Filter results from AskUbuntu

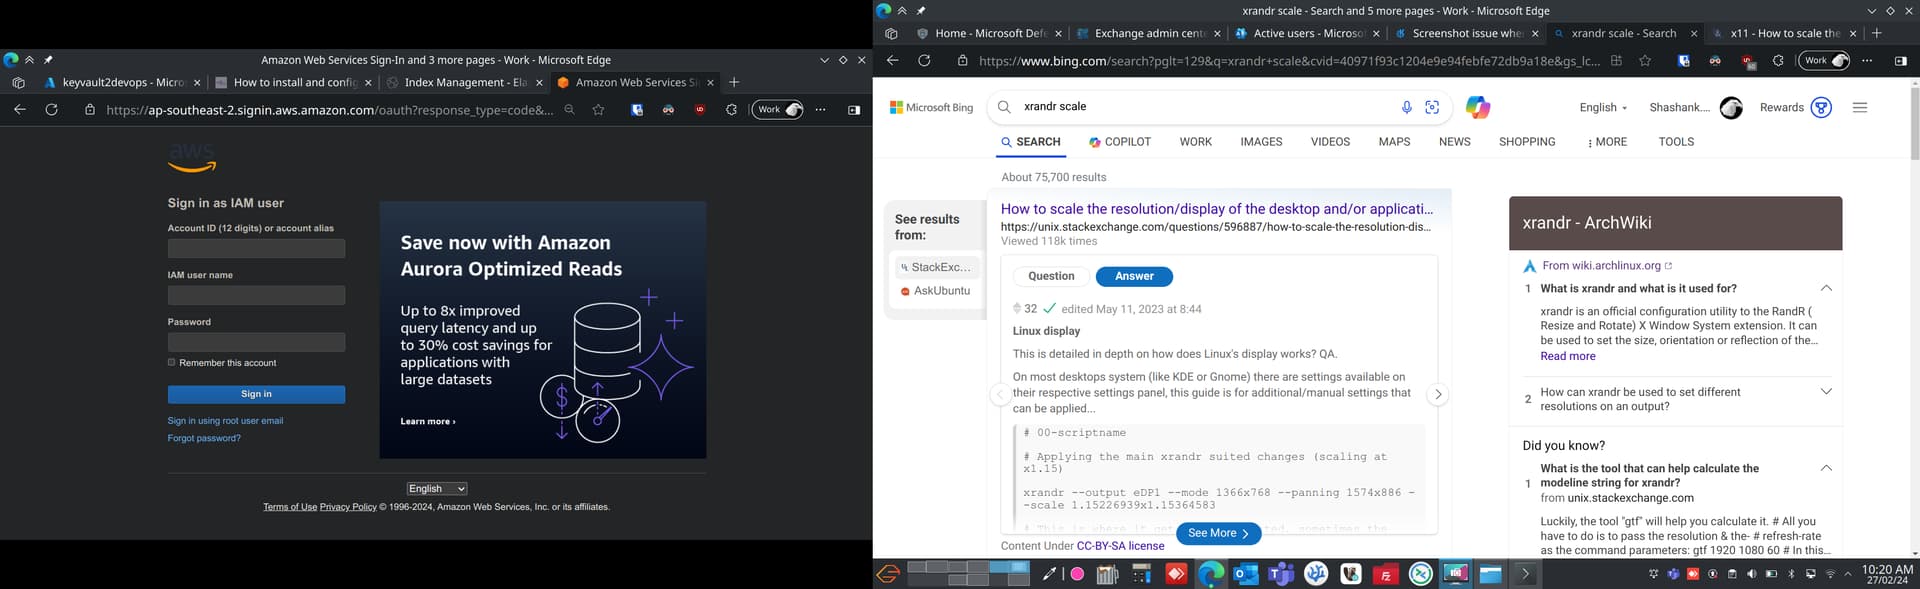pyautogui.click(x=936, y=291)
